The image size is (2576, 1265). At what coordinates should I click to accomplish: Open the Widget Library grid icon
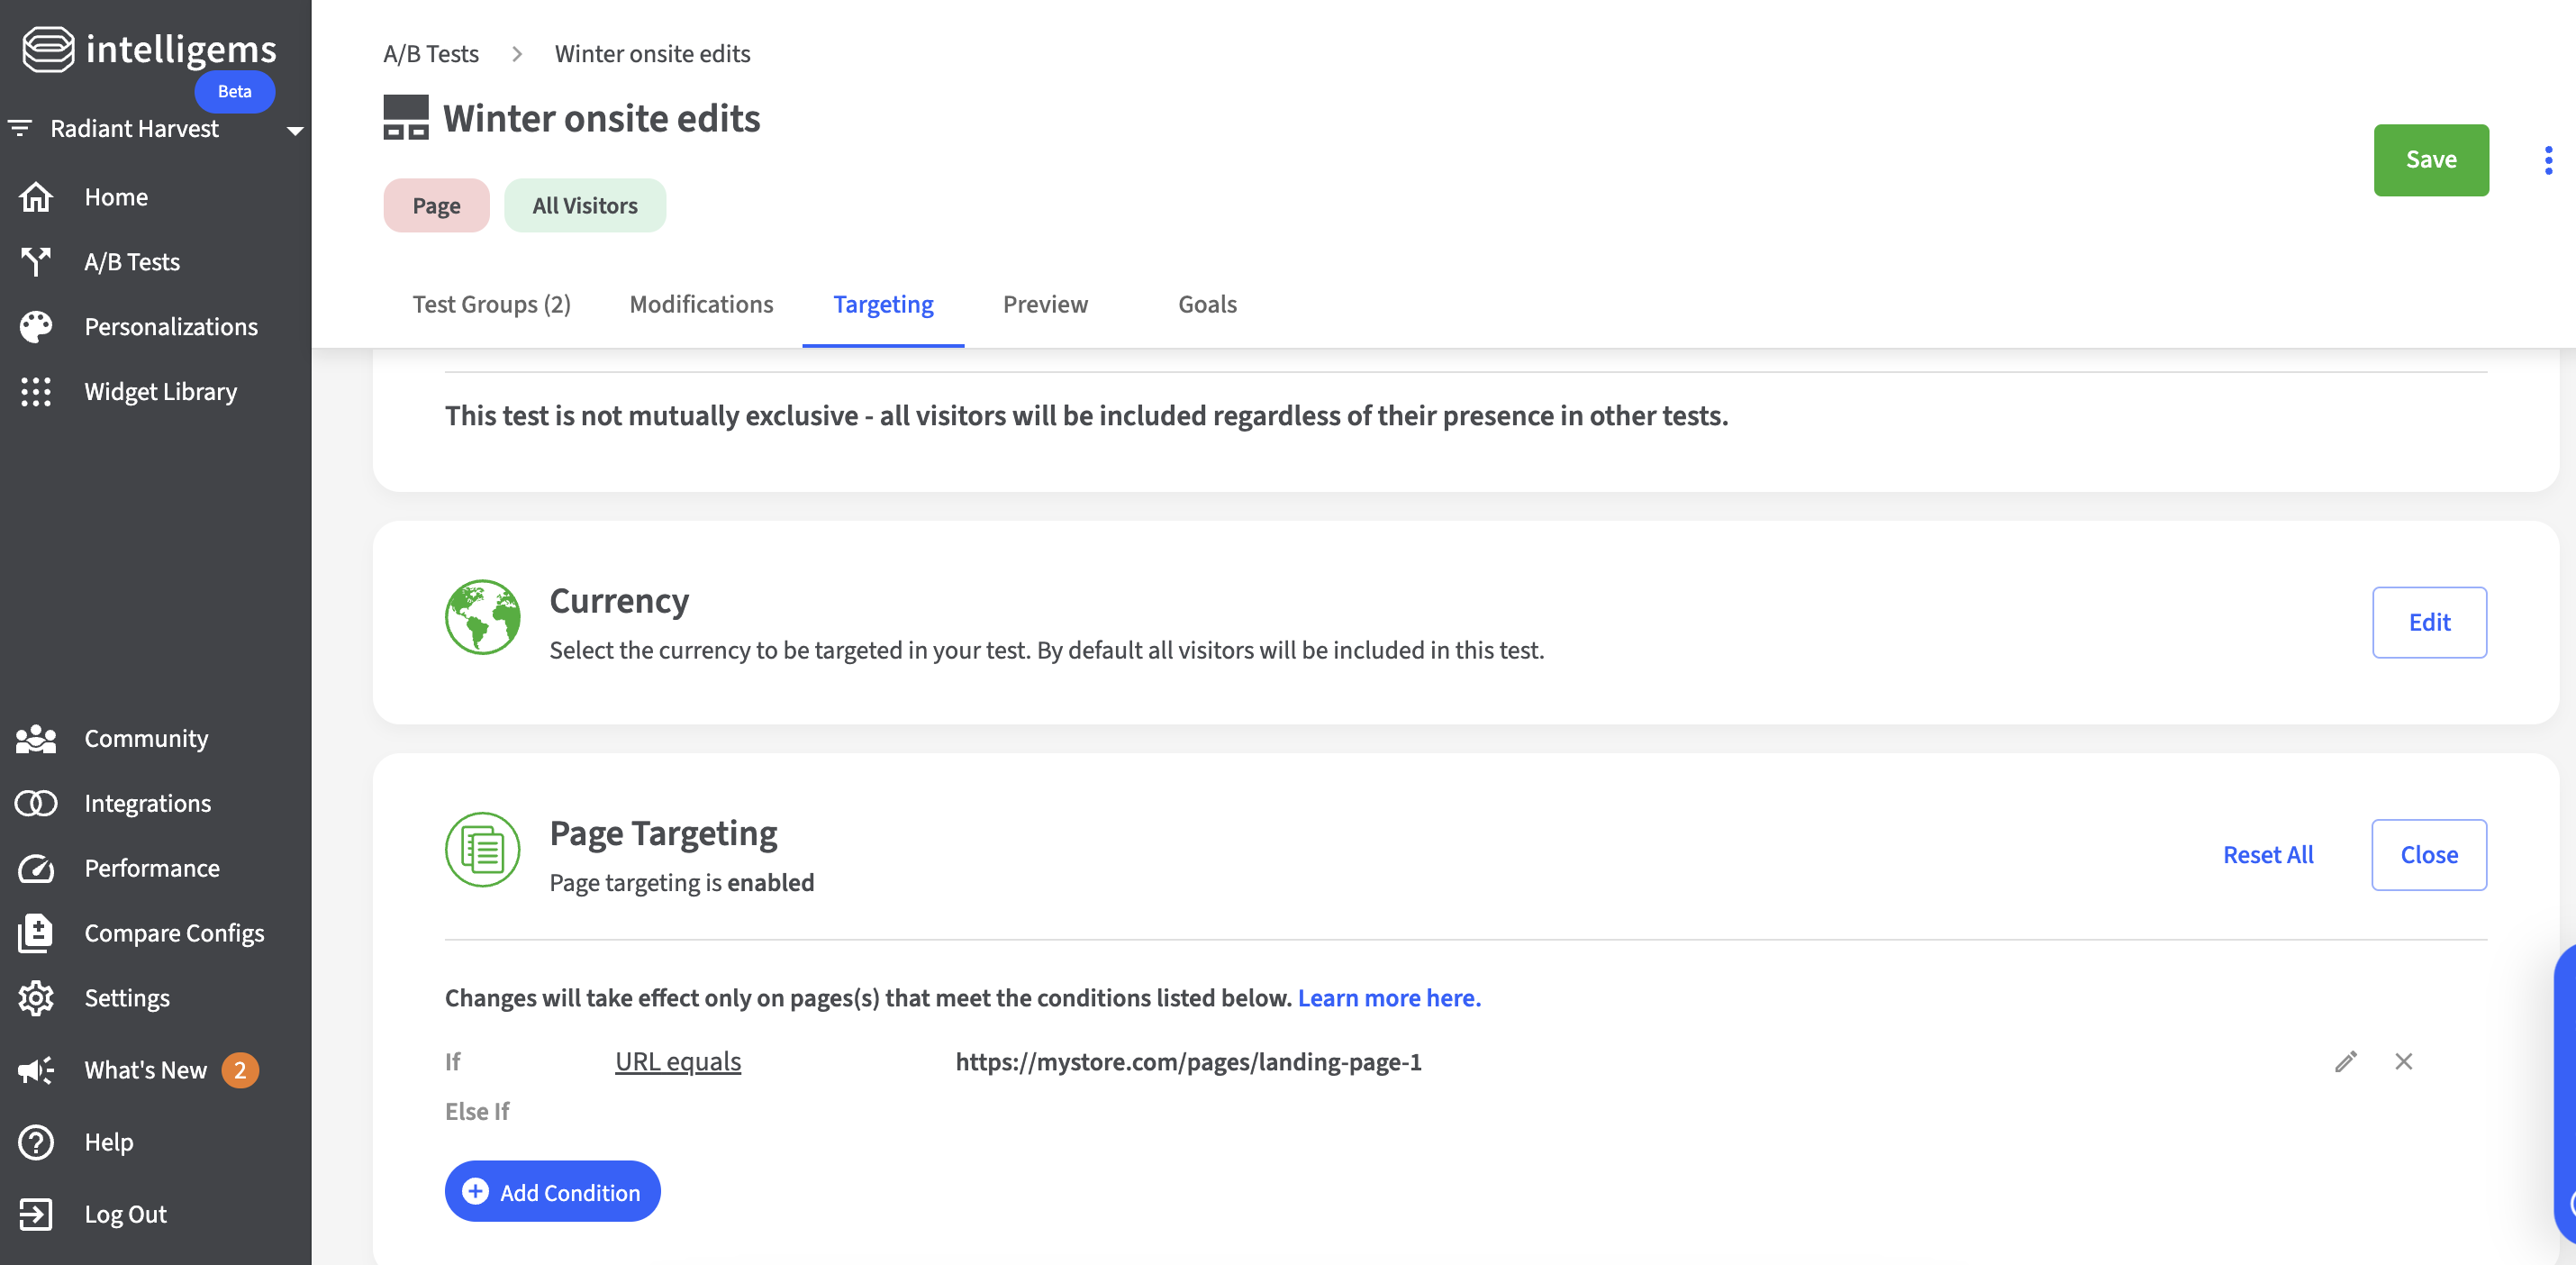coord(36,392)
